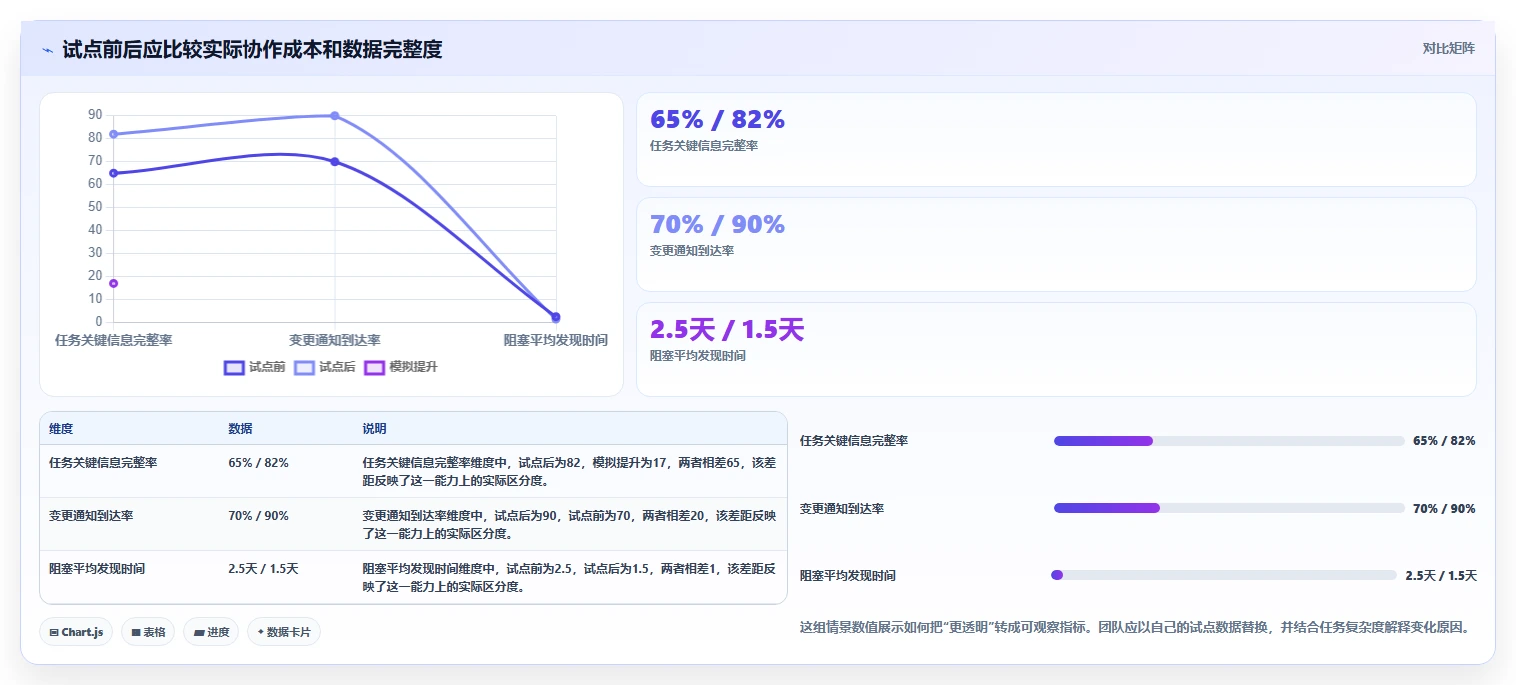Screen dimensions: 1516x685
Task: Click the table row cell 任务关键信息完整率
Action: [103, 463]
